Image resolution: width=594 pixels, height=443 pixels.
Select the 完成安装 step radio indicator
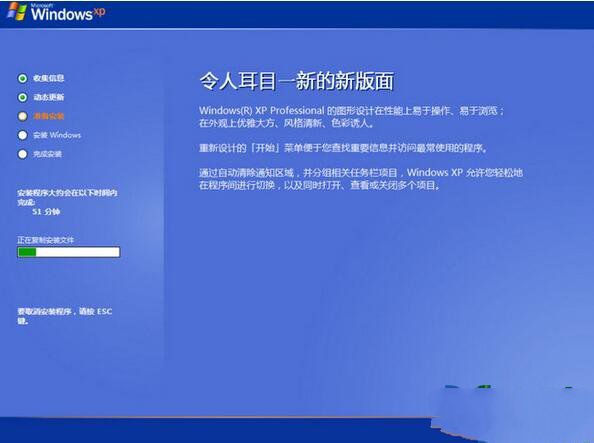[23, 154]
